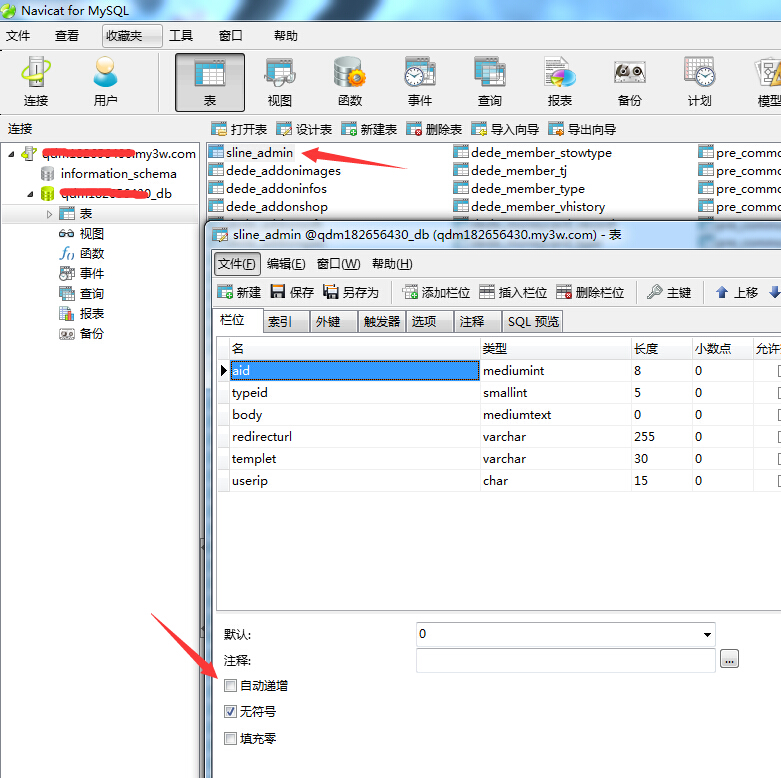Click the 添加栏位 (Add Field) button

[436, 292]
